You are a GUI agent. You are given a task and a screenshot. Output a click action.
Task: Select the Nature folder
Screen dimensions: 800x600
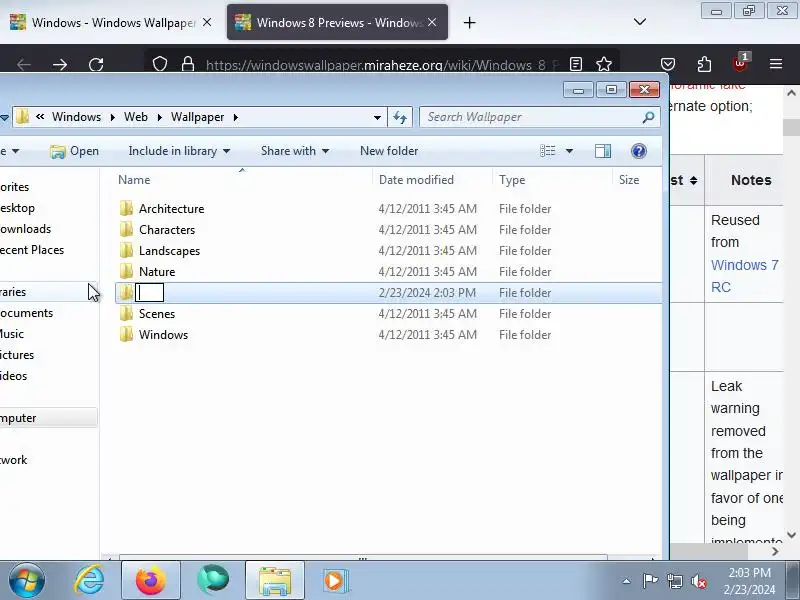(x=157, y=271)
